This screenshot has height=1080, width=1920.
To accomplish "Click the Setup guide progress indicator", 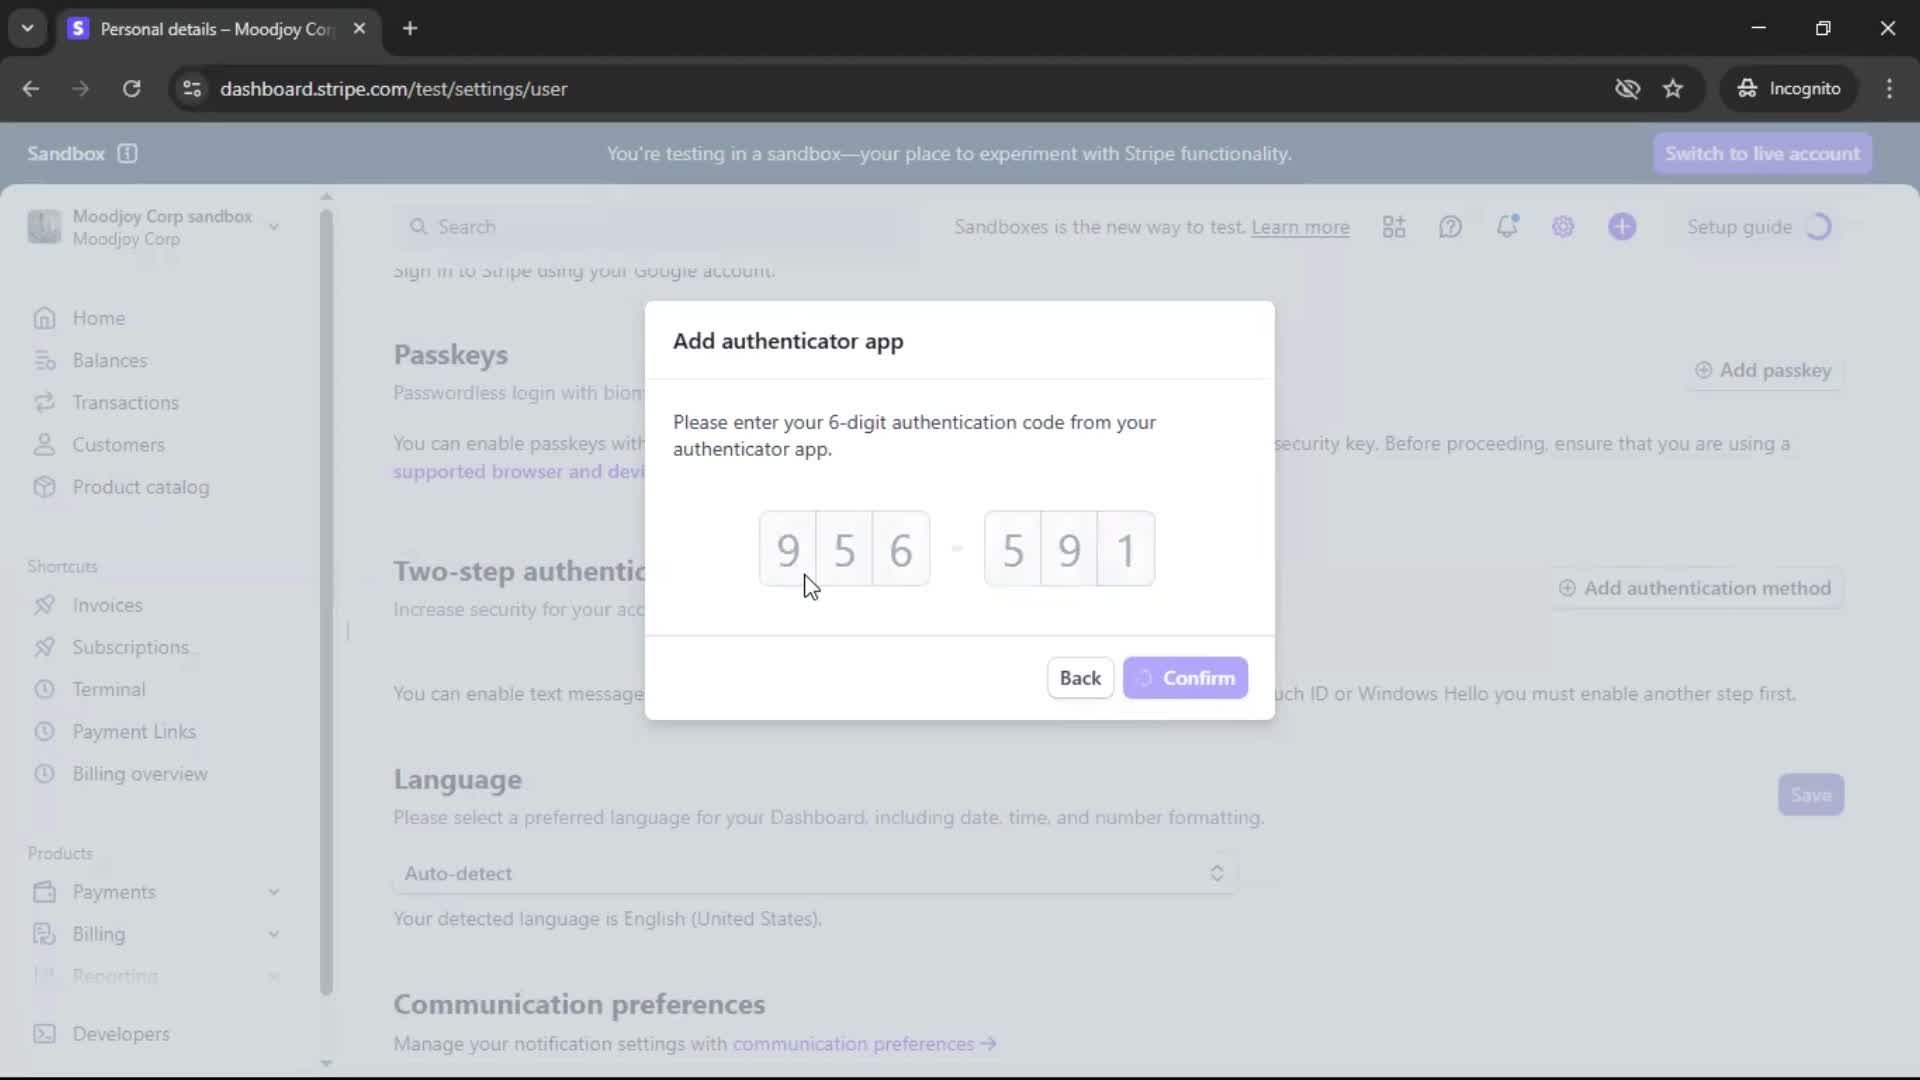I will click(1818, 227).
